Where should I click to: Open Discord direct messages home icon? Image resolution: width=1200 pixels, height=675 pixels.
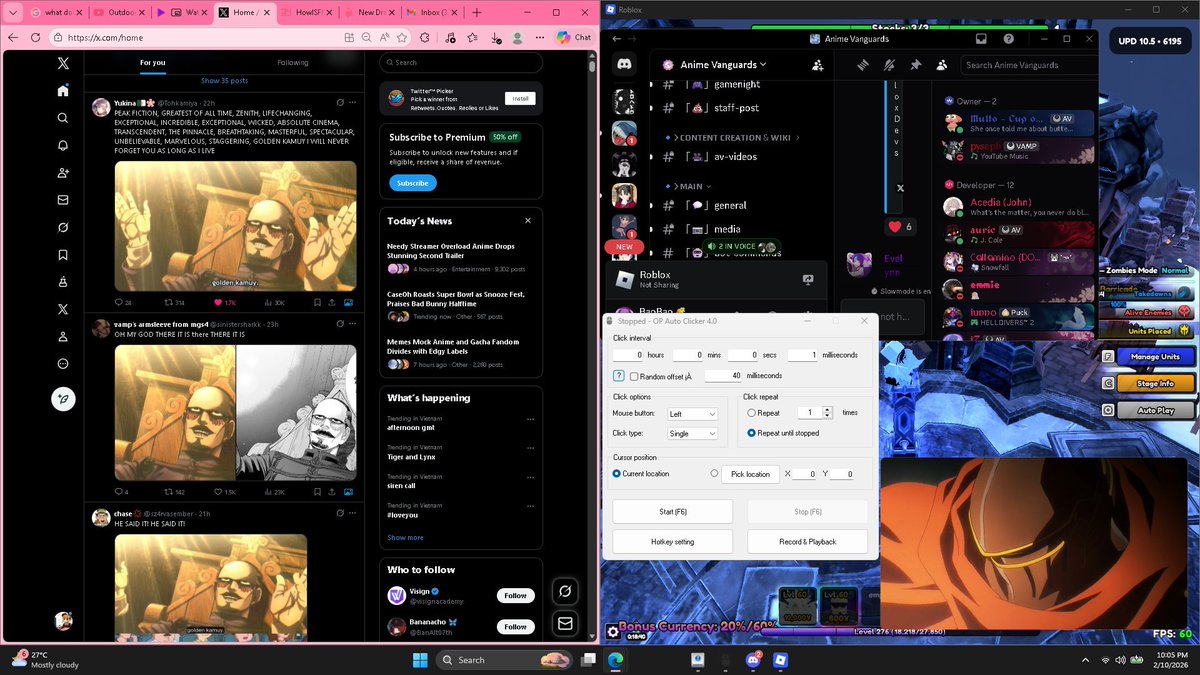pos(624,64)
